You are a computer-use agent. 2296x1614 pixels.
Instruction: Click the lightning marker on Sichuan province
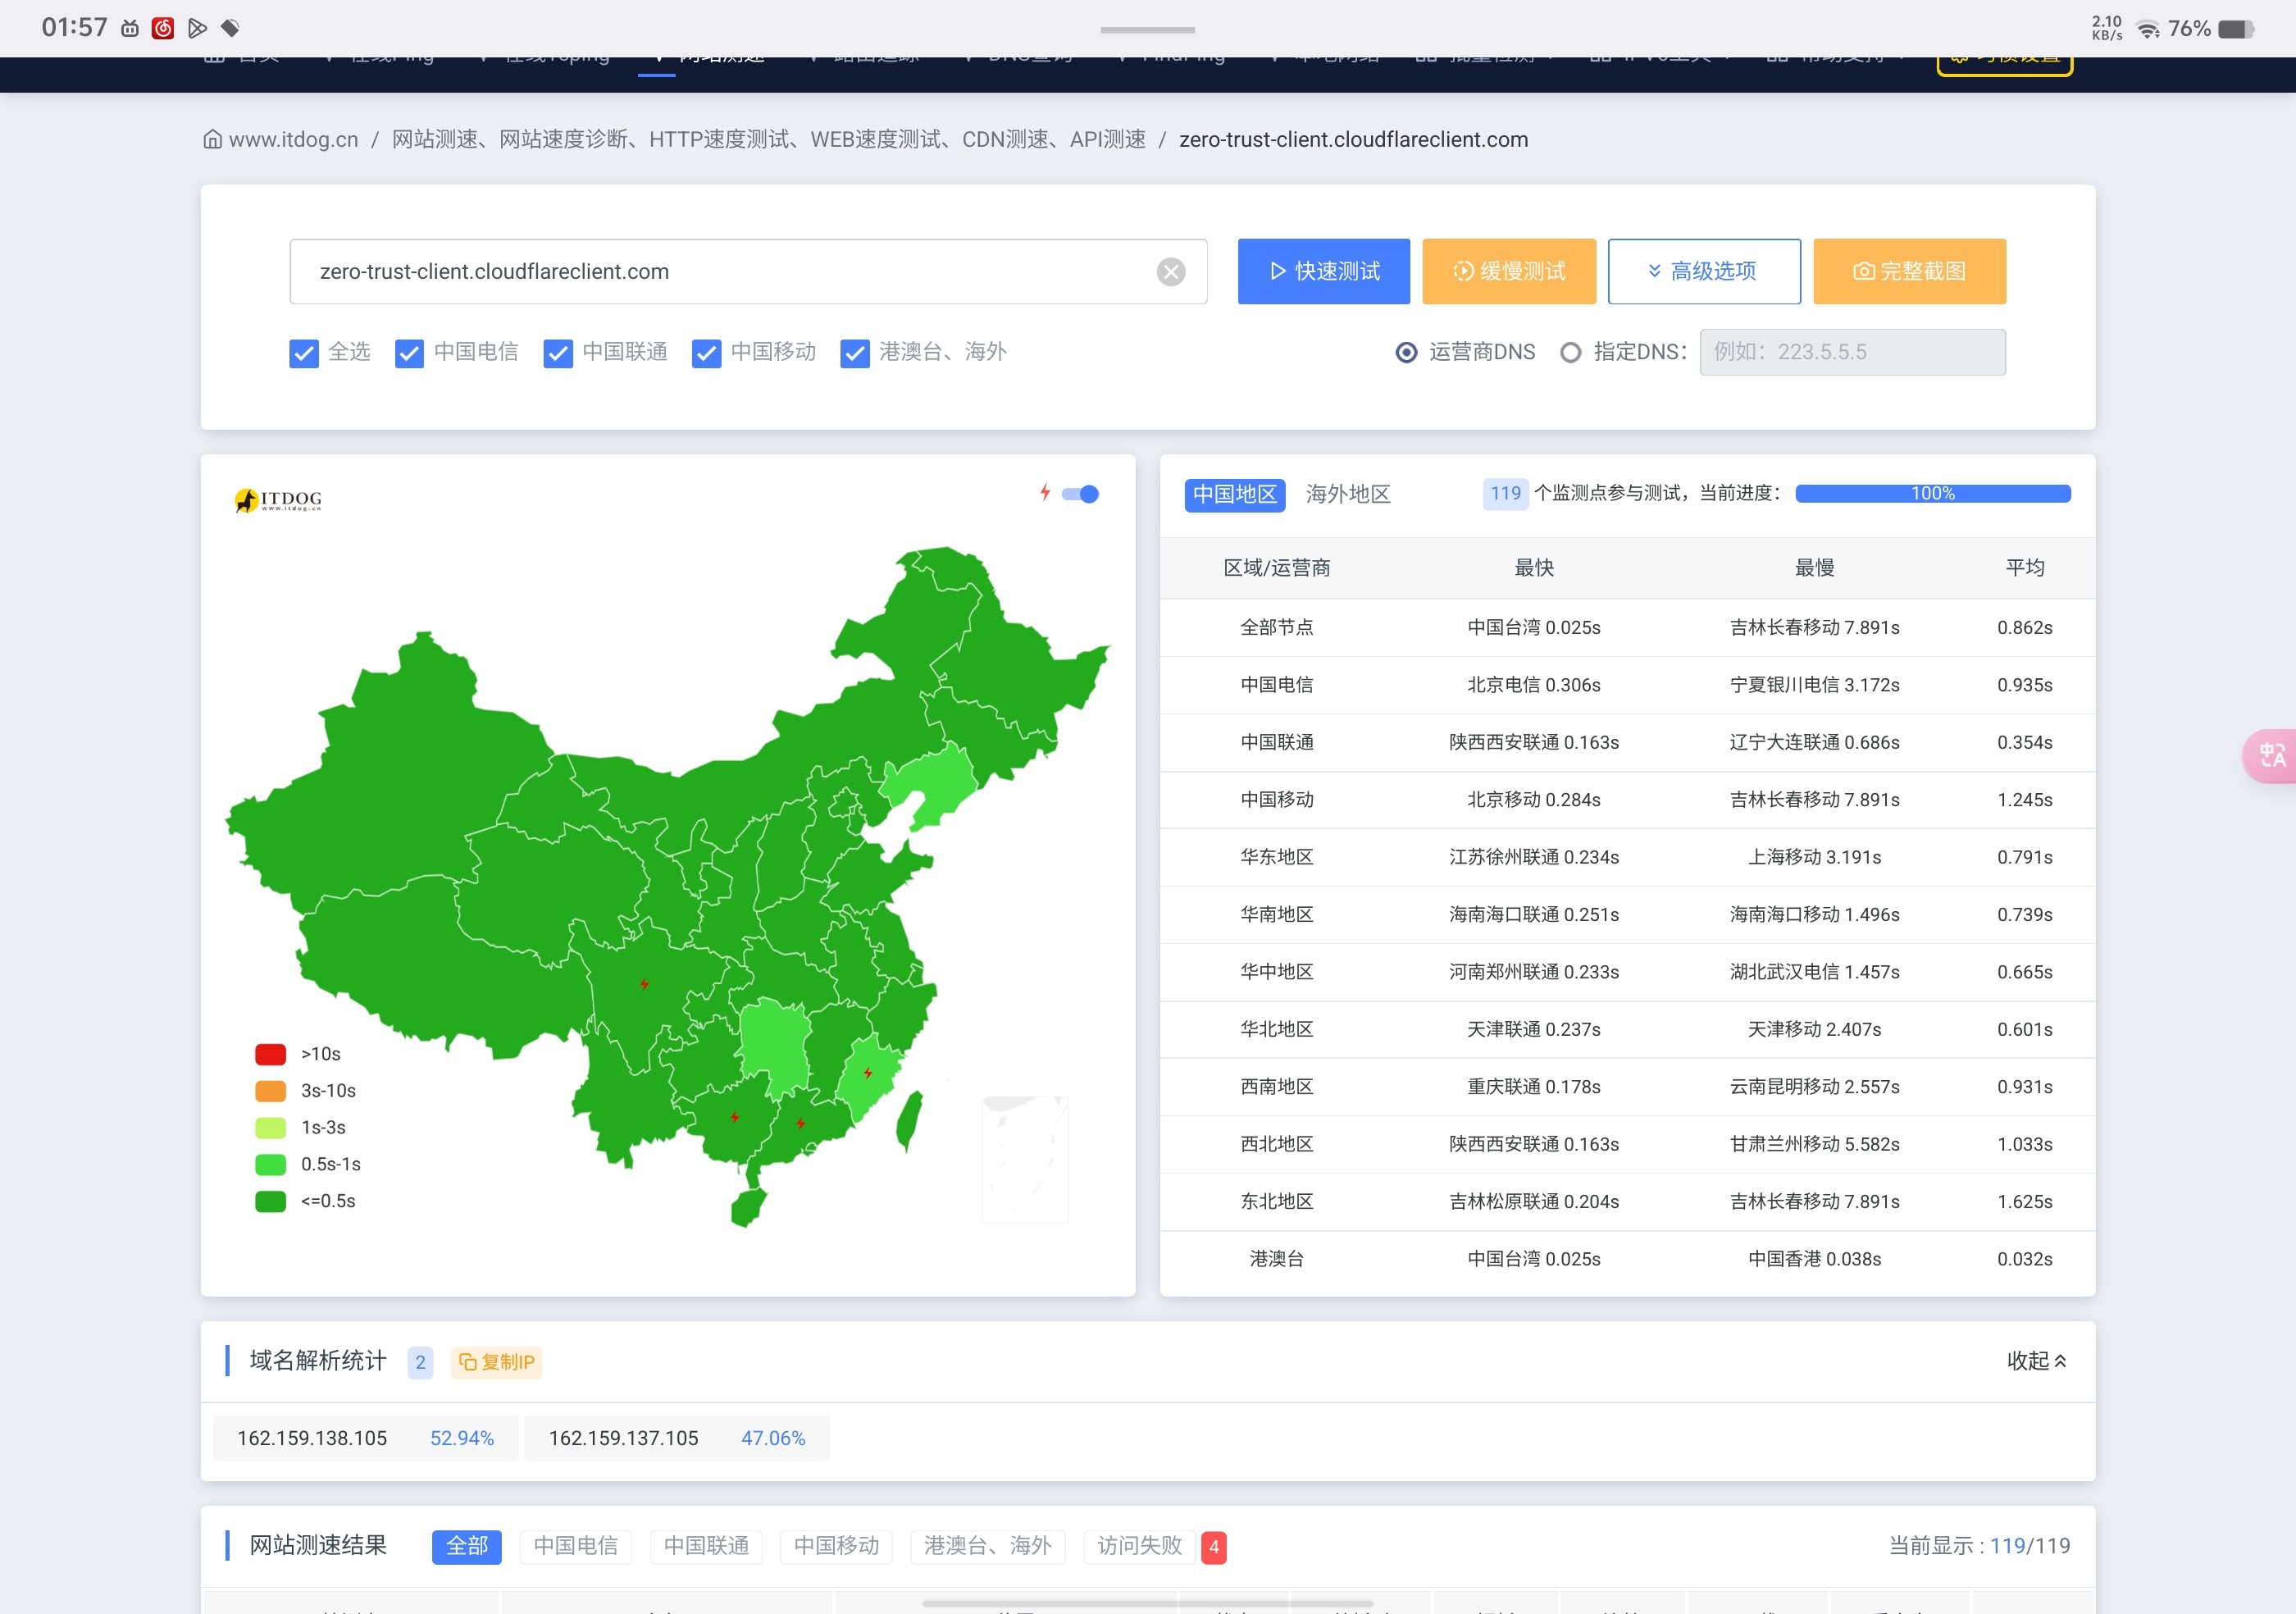coord(644,984)
